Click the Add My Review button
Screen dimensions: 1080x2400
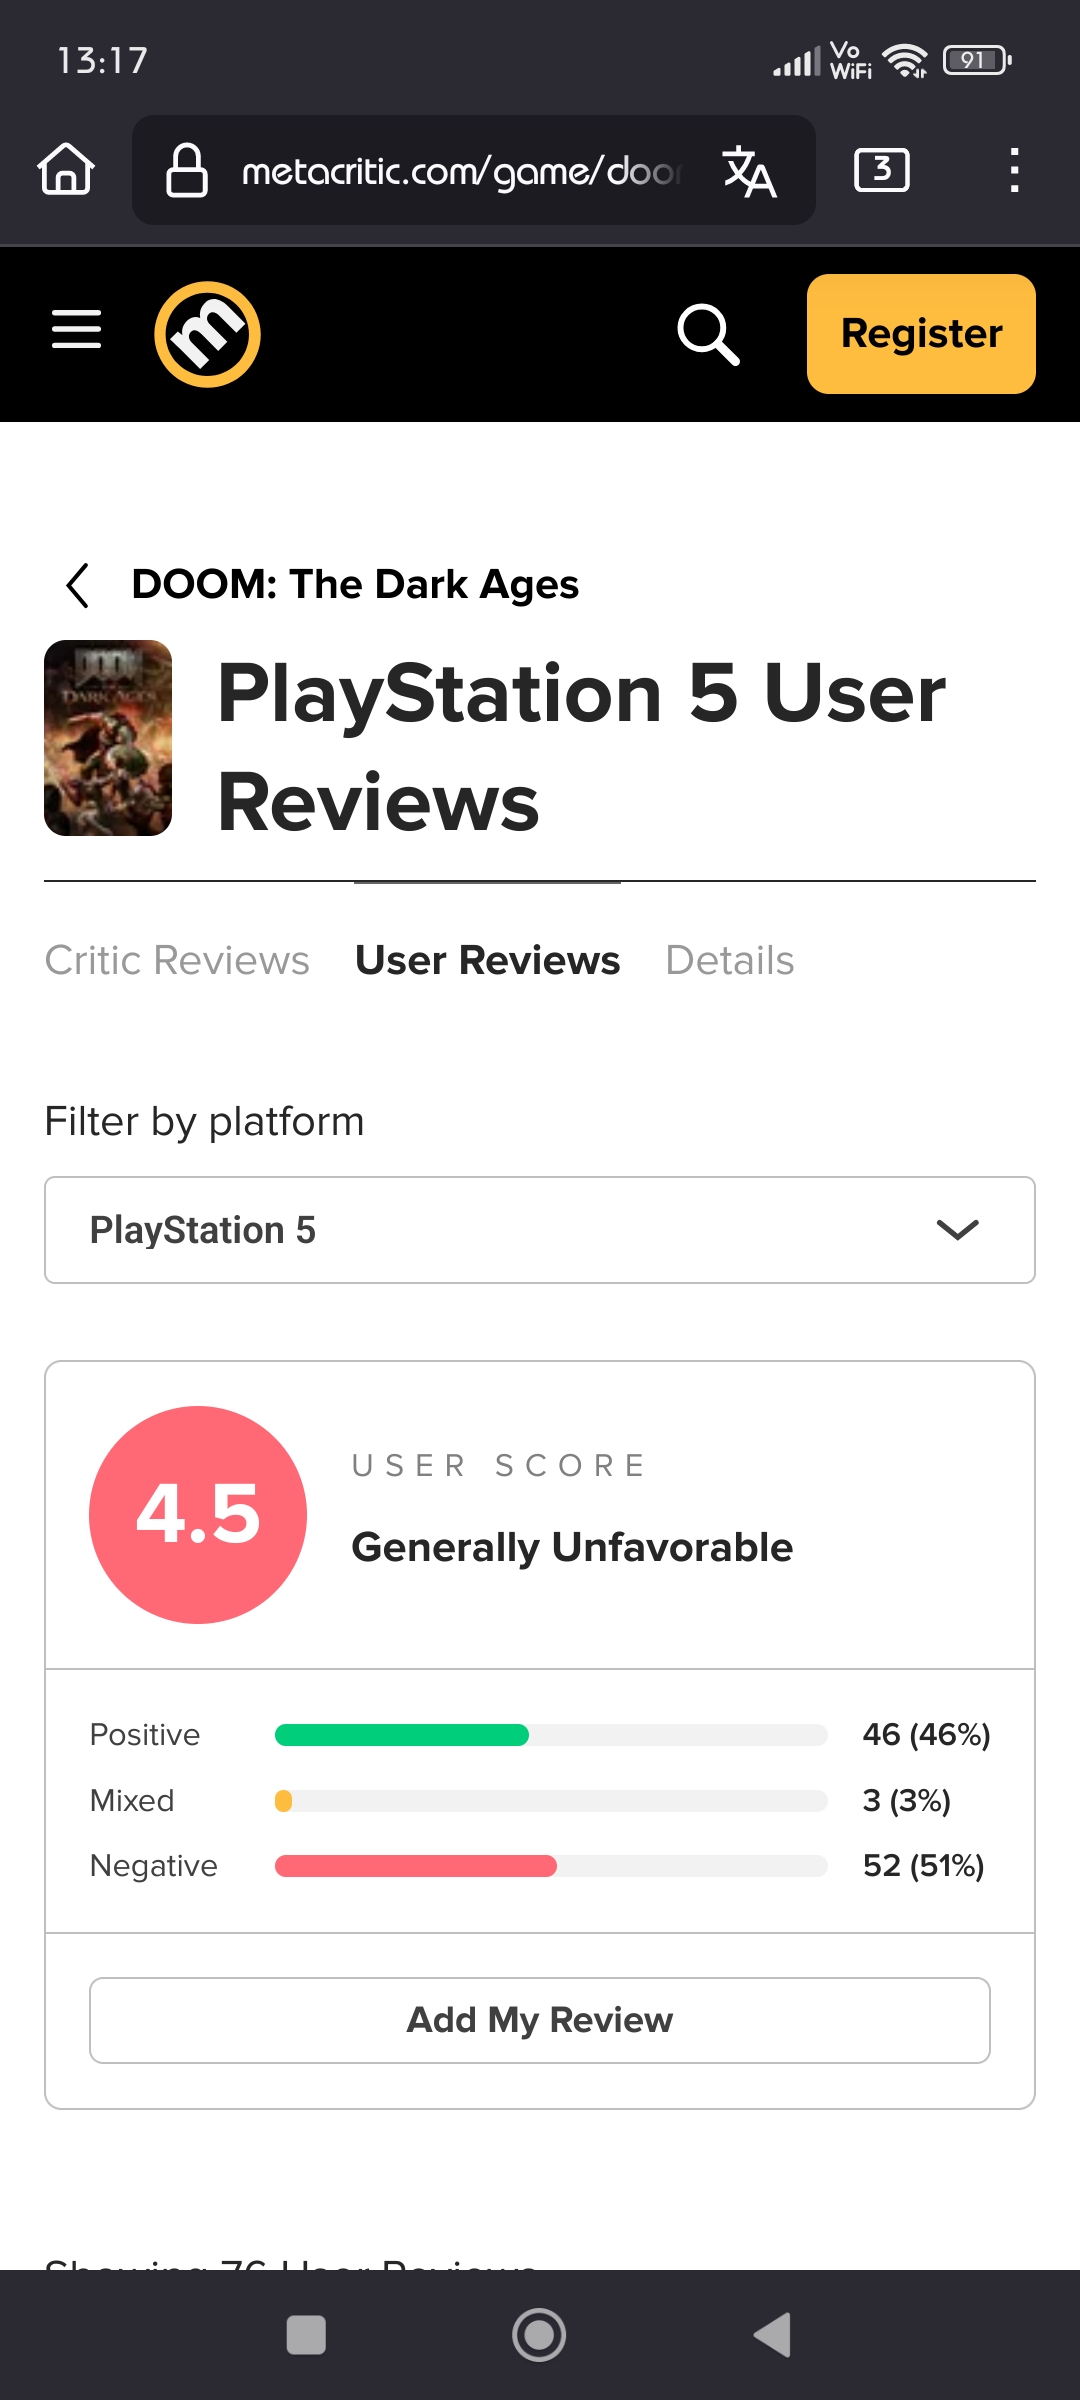point(540,2020)
